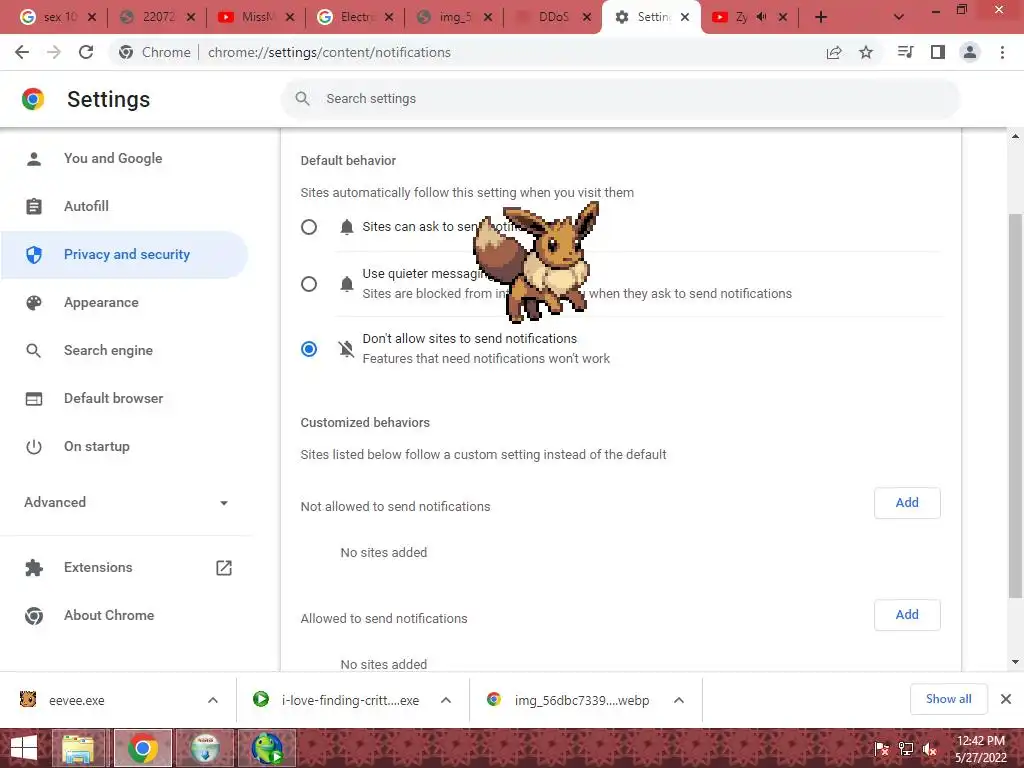This screenshot has height=768, width=1024.
Task: Show all downloads
Action: point(948,699)
